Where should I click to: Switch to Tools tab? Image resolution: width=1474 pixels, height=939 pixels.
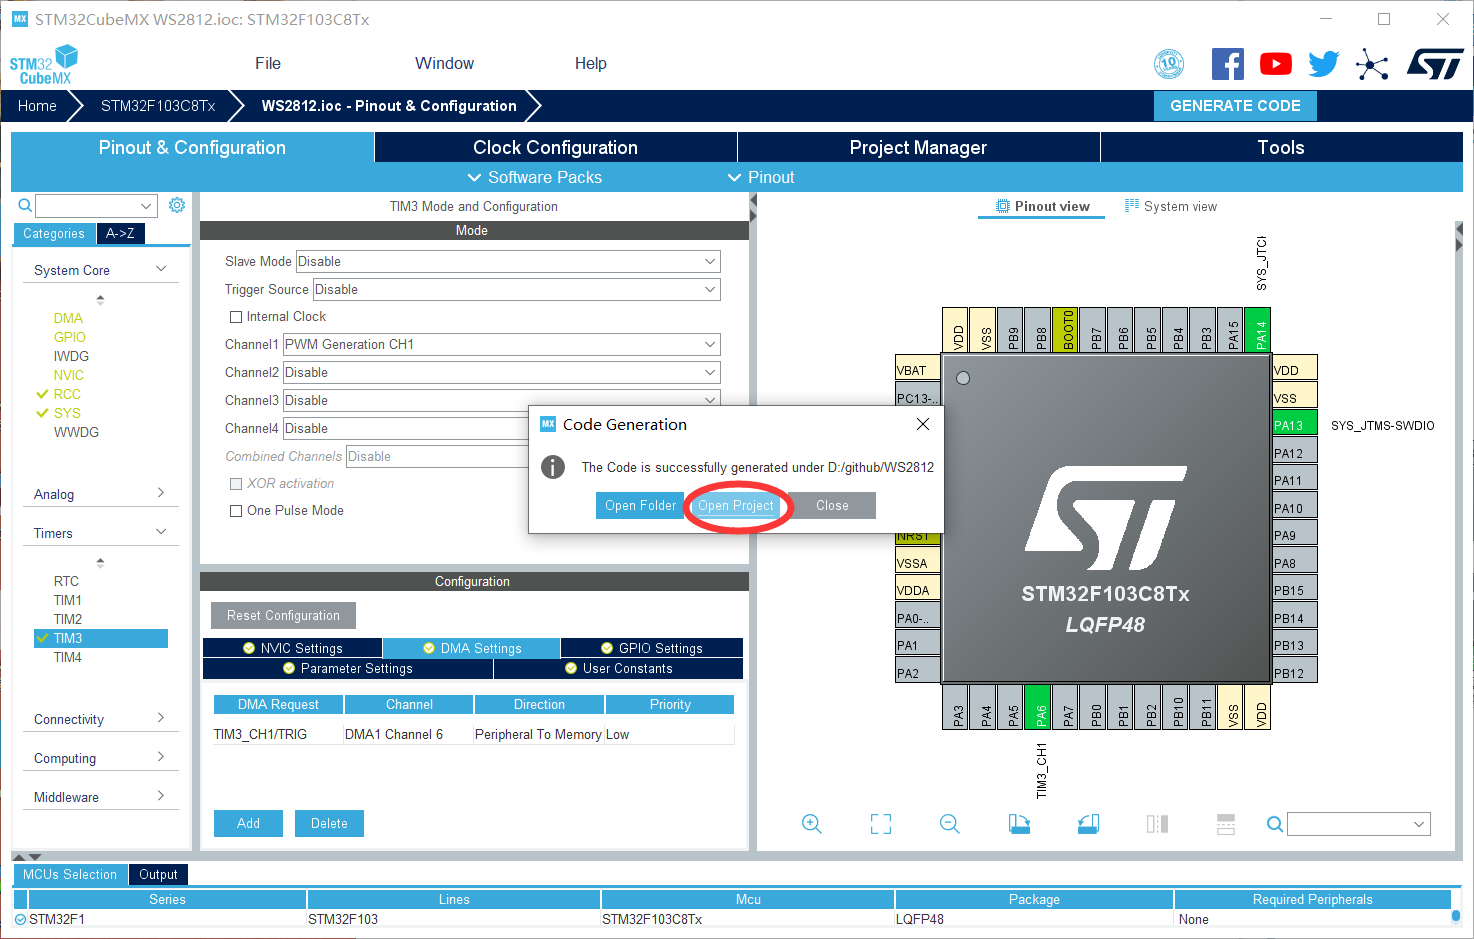point(1281,147)
